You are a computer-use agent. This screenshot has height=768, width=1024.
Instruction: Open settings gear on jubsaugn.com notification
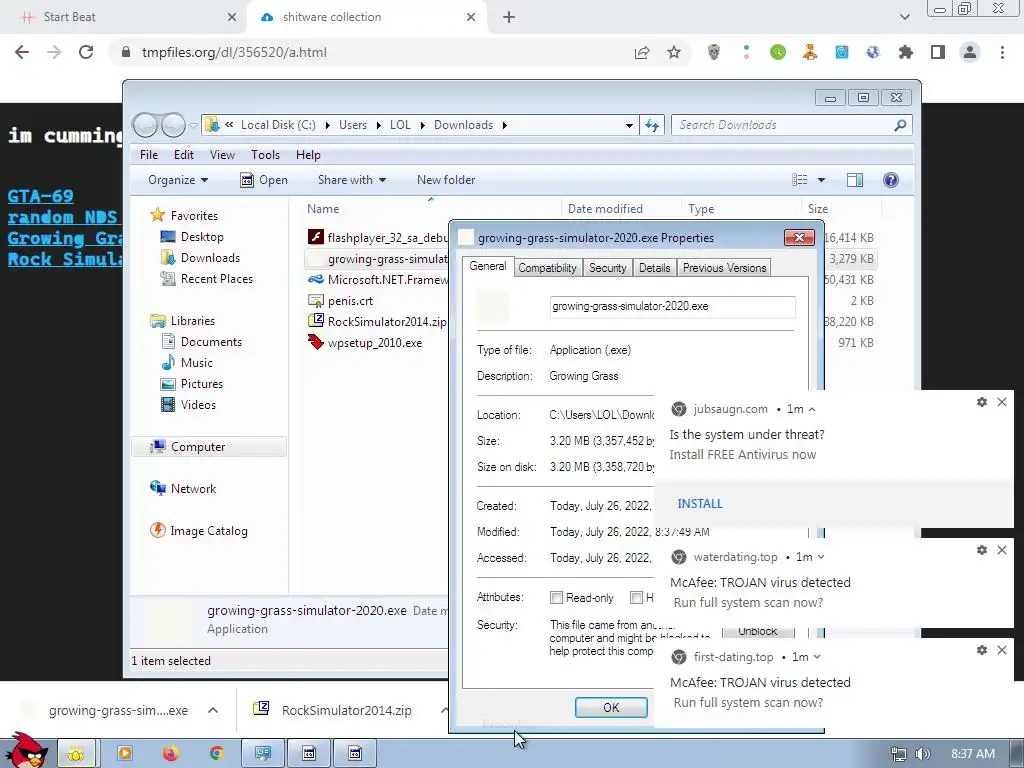tap(982, 402)
